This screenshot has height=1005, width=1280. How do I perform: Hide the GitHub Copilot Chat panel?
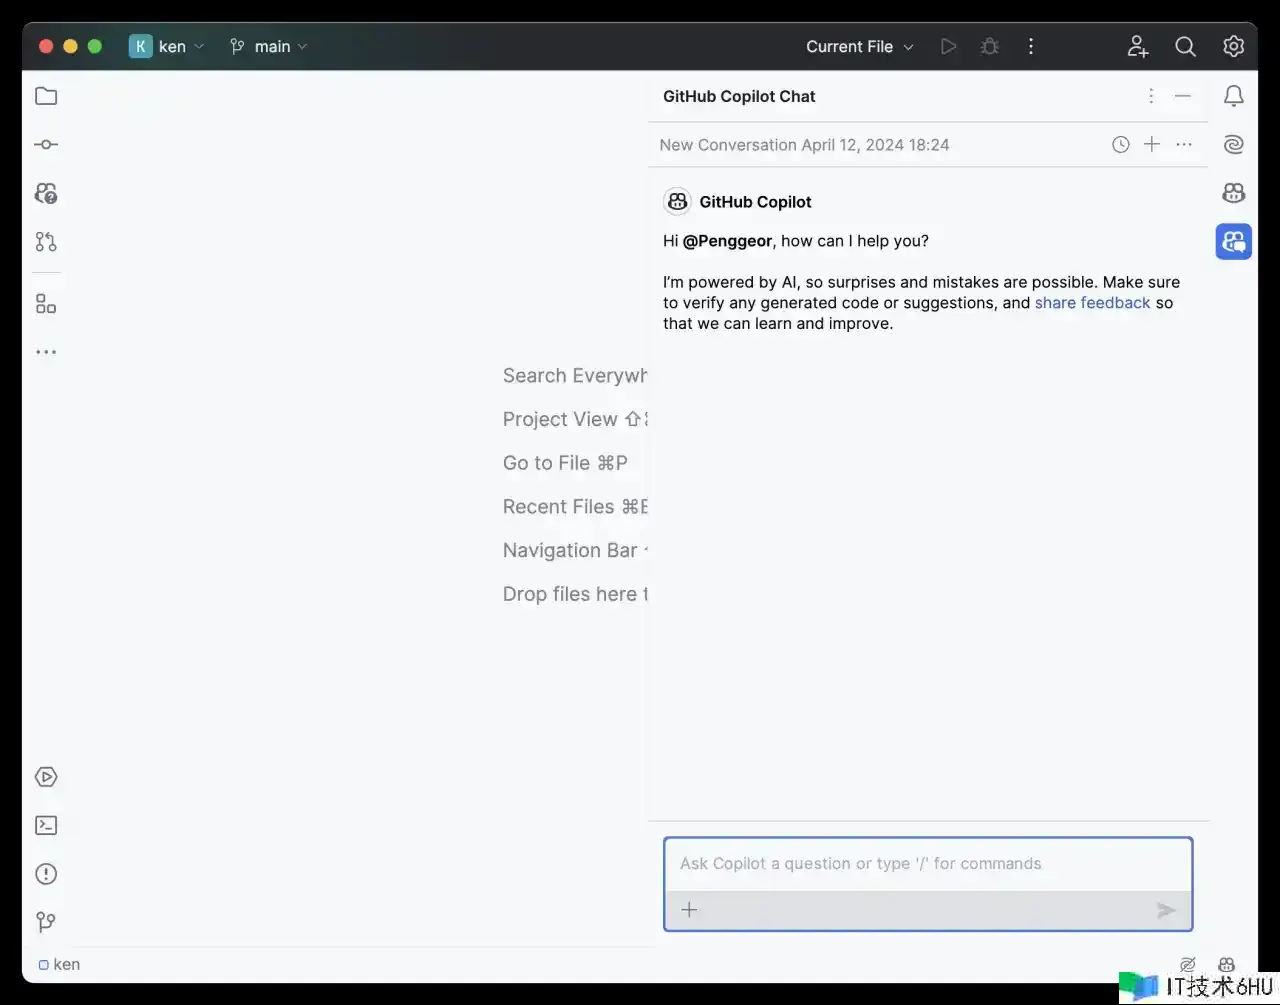coord(1183,96)
